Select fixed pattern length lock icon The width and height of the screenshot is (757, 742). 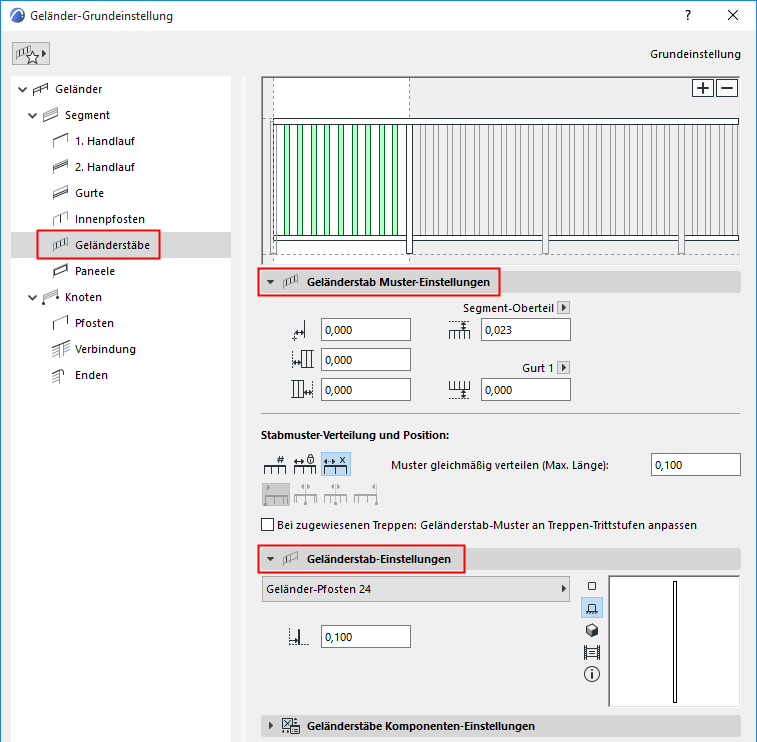(x=305, y=464)
